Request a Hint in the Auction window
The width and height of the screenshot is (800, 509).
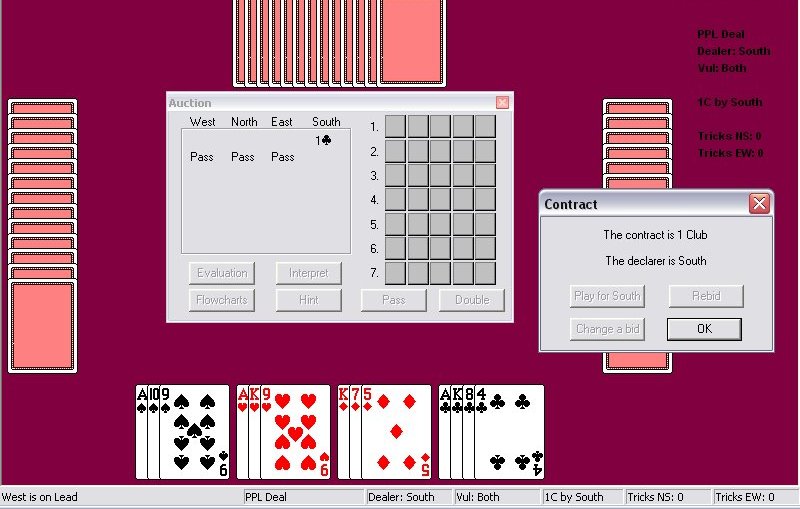click(309, 300)
